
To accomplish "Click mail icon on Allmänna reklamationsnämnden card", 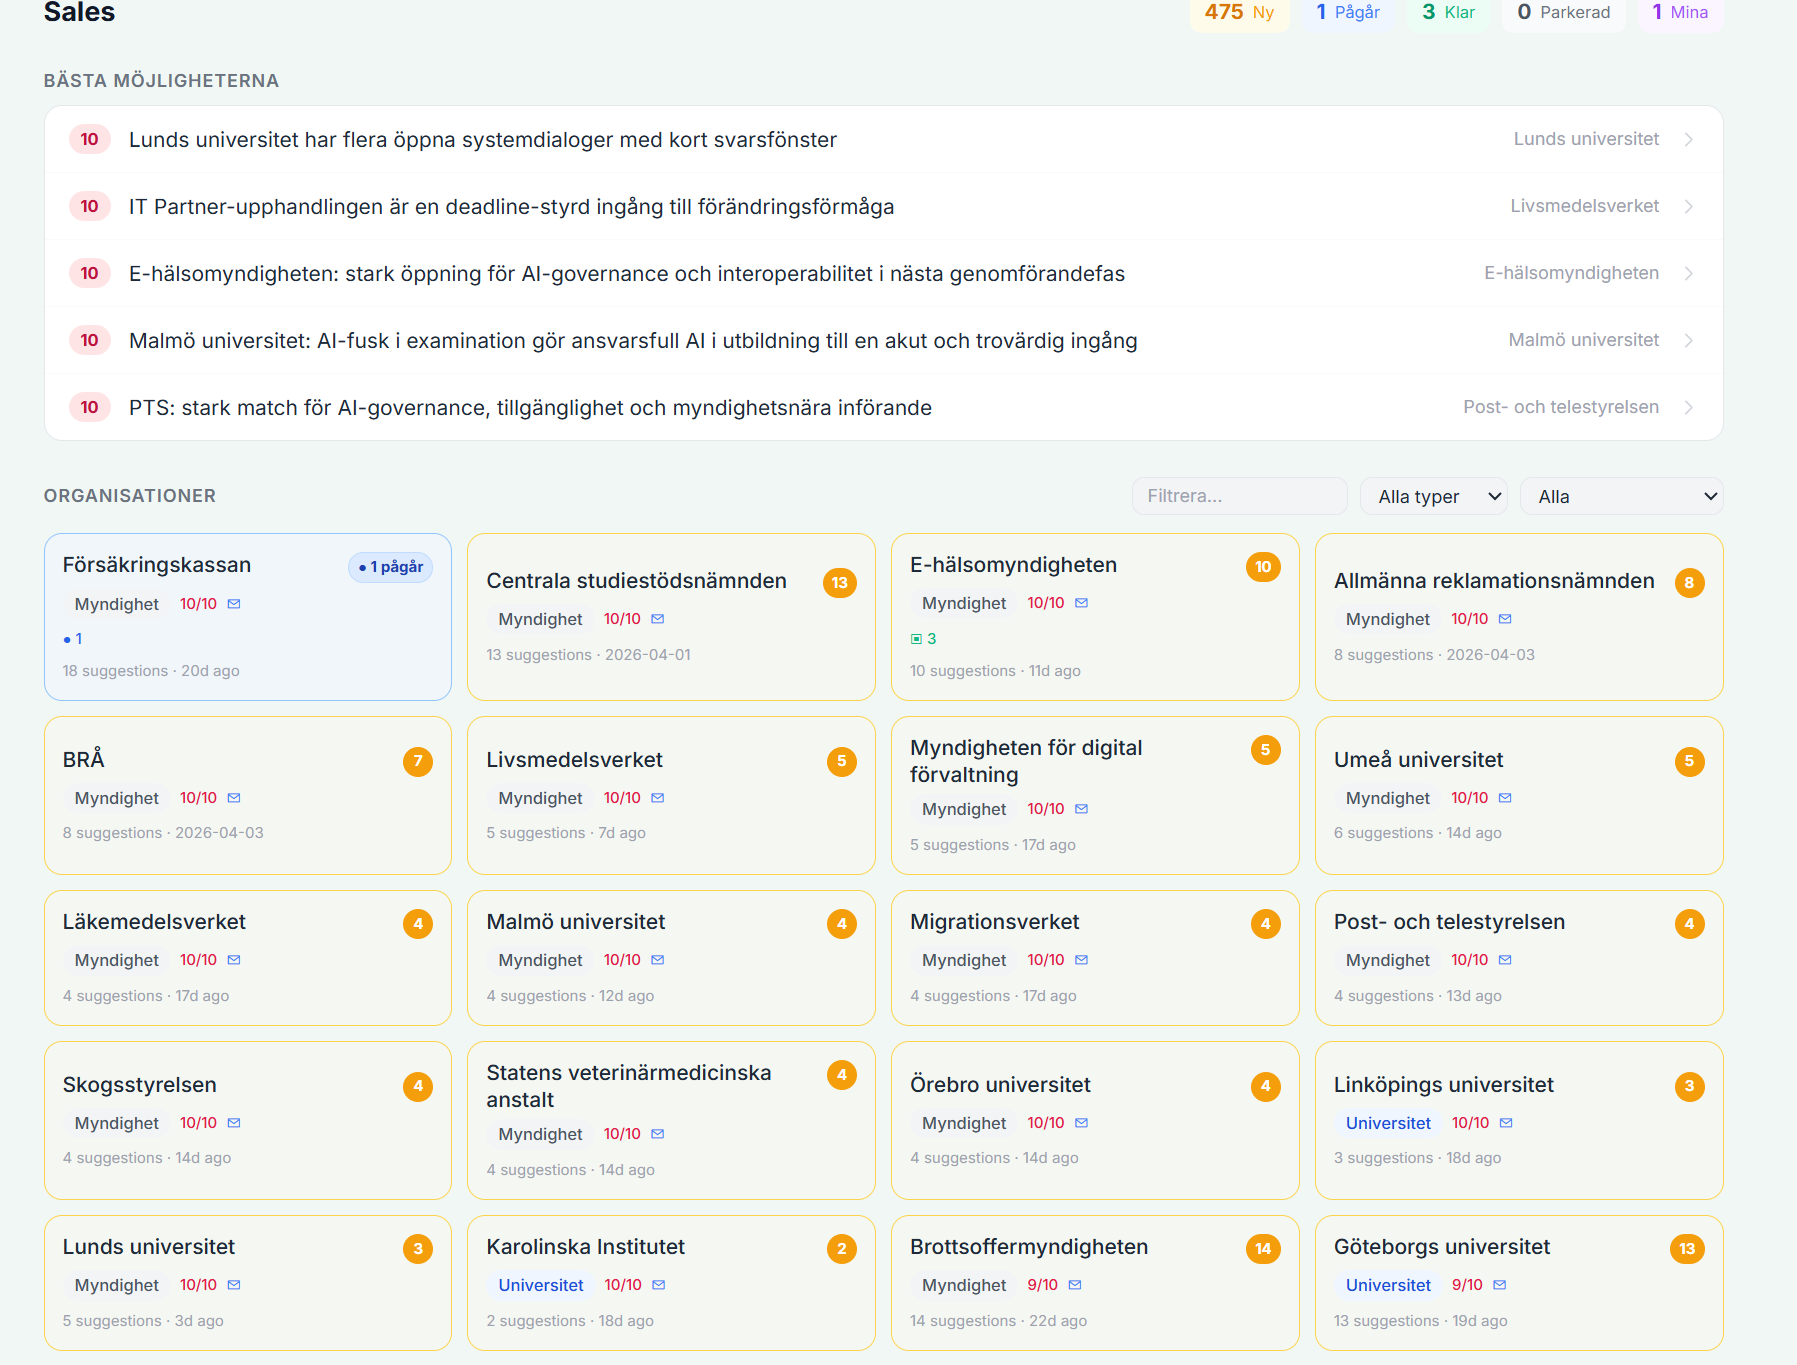I will [1506, 619].
